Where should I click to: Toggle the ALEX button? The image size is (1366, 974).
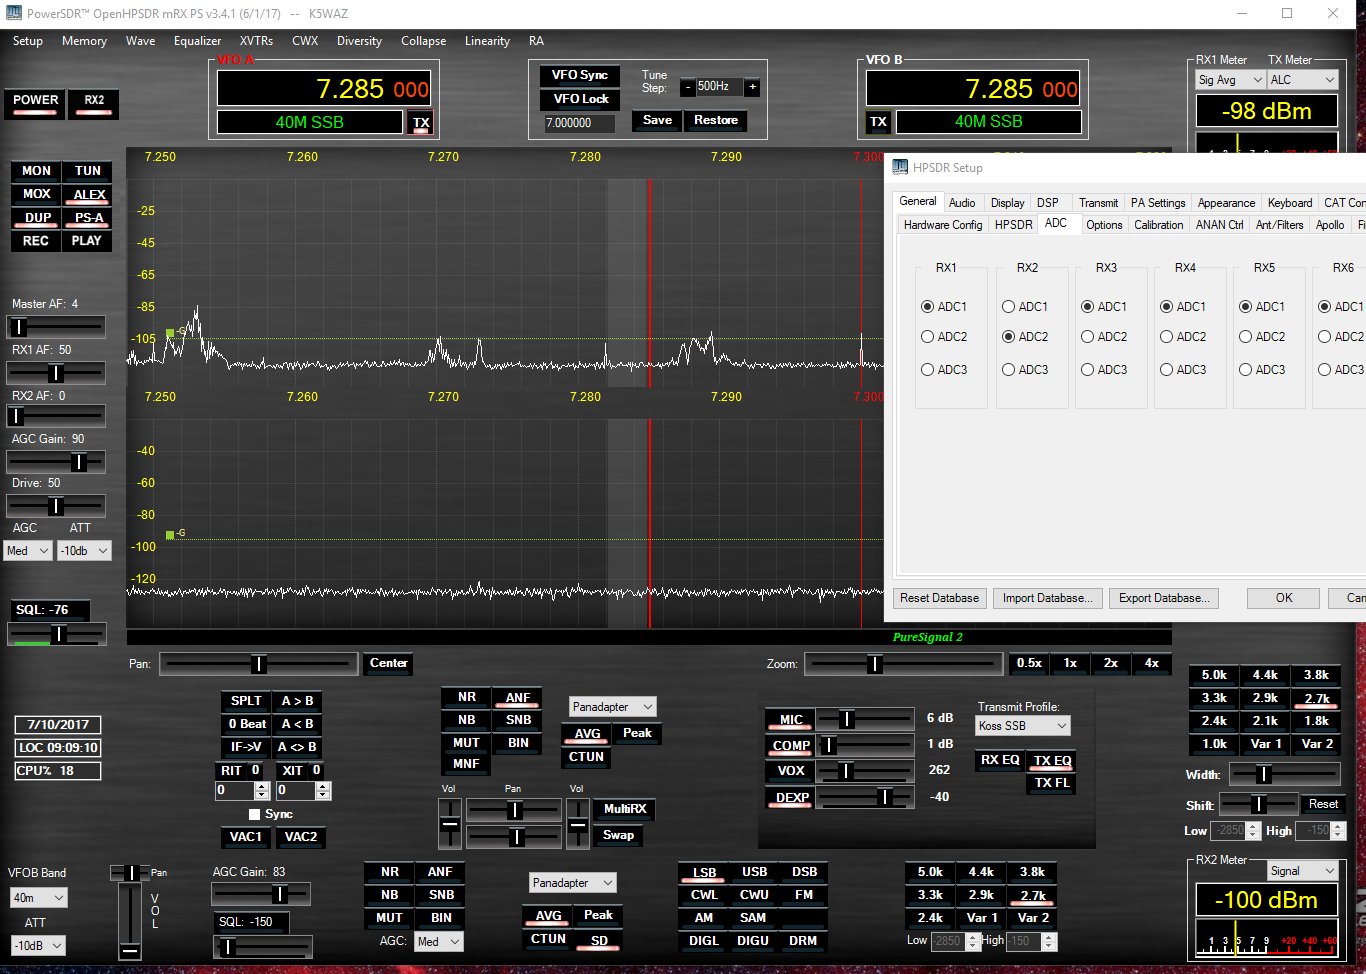click(x=88, y=194)
